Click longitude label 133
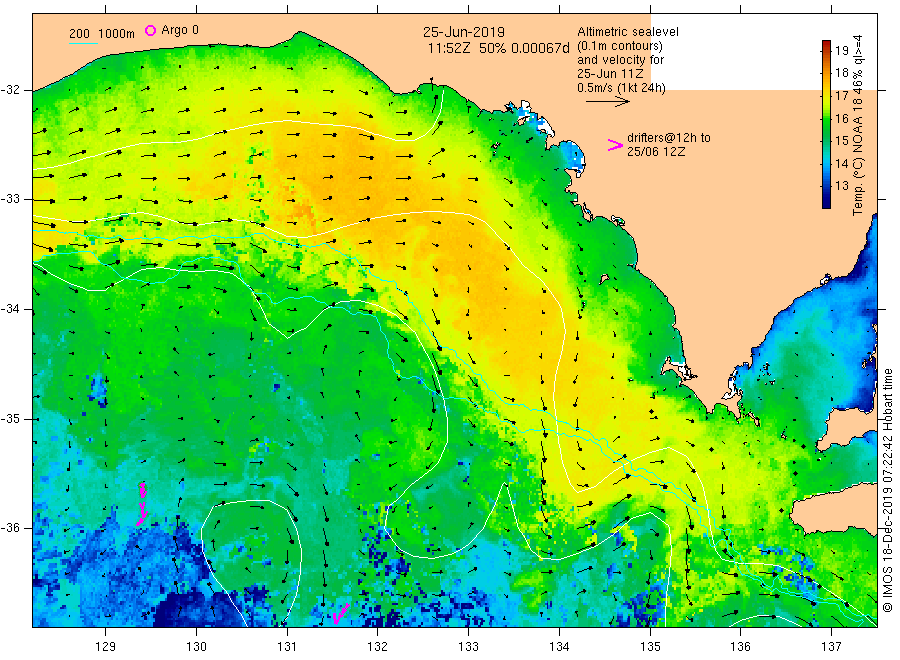 [468, 647]
